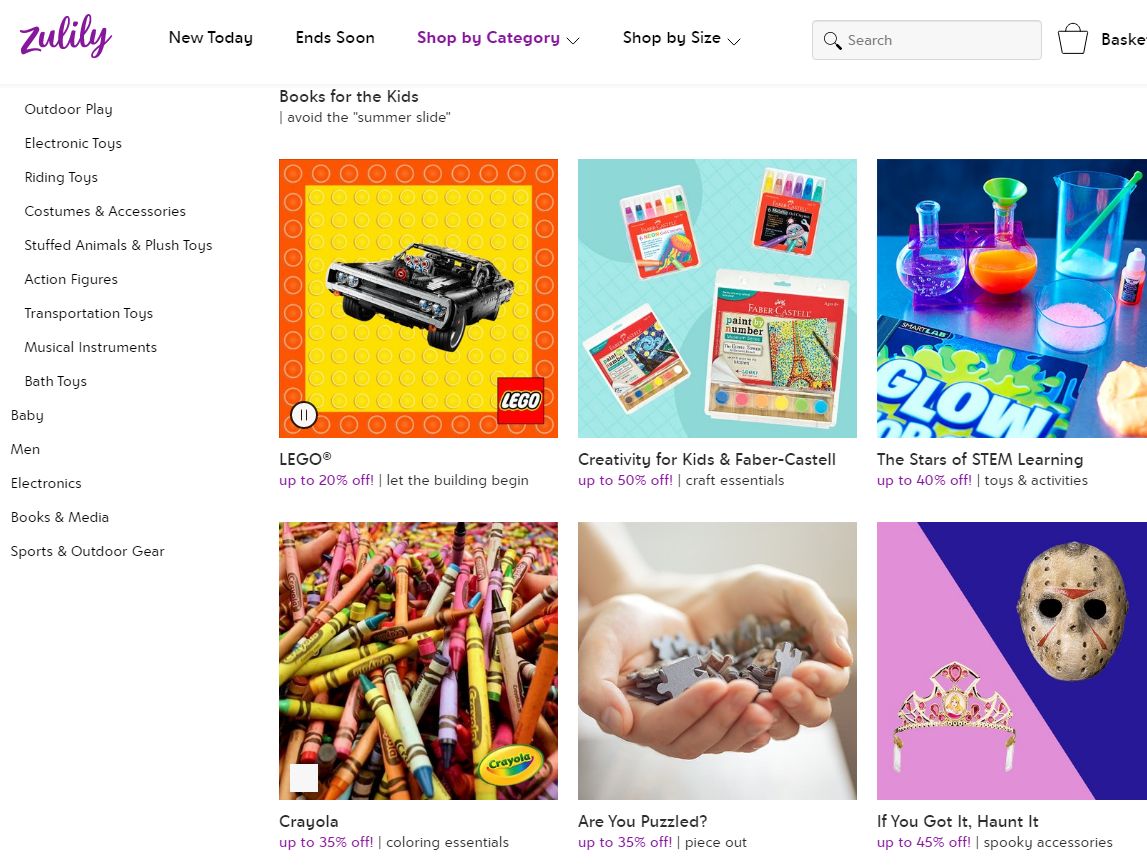
Task: Click the search magnifier icon
Action: [832, 41]
